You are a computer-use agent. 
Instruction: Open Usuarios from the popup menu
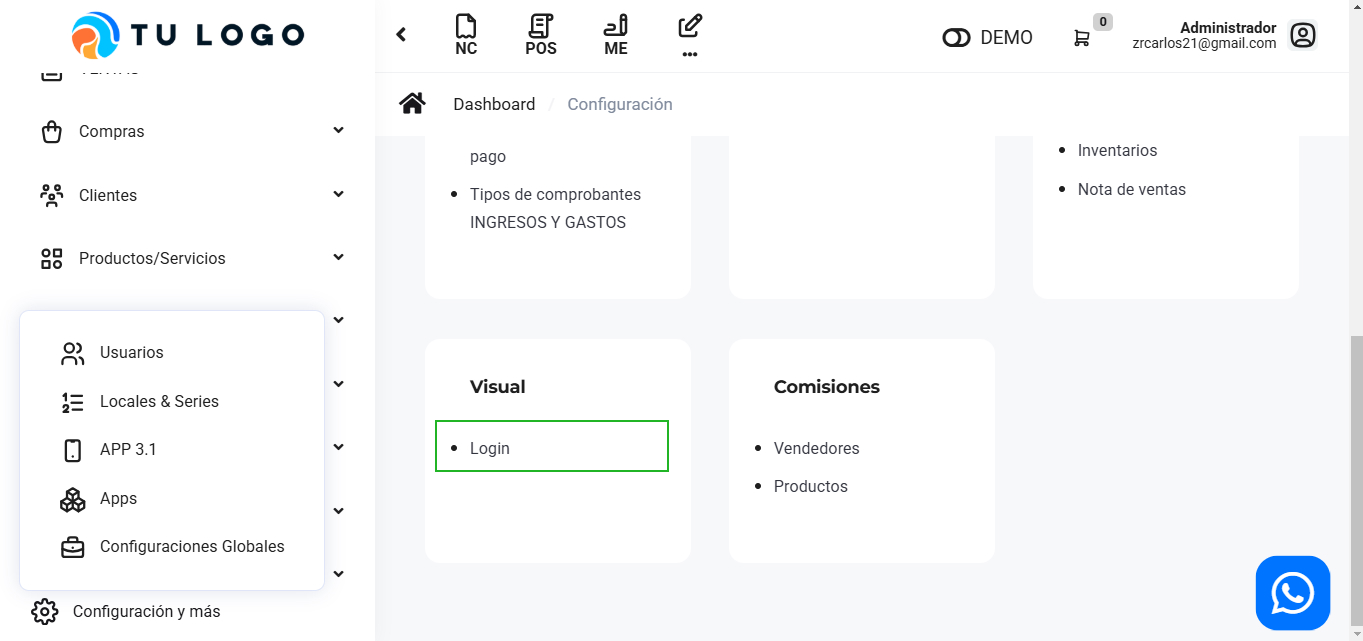pyautogui.click(x=131, y=353)
